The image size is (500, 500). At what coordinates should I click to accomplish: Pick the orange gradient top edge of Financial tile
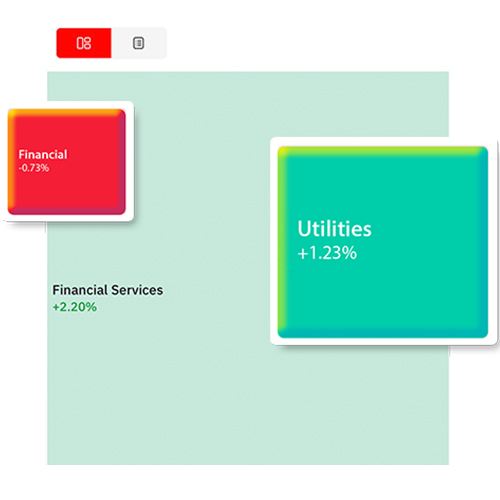pos(67,112)
